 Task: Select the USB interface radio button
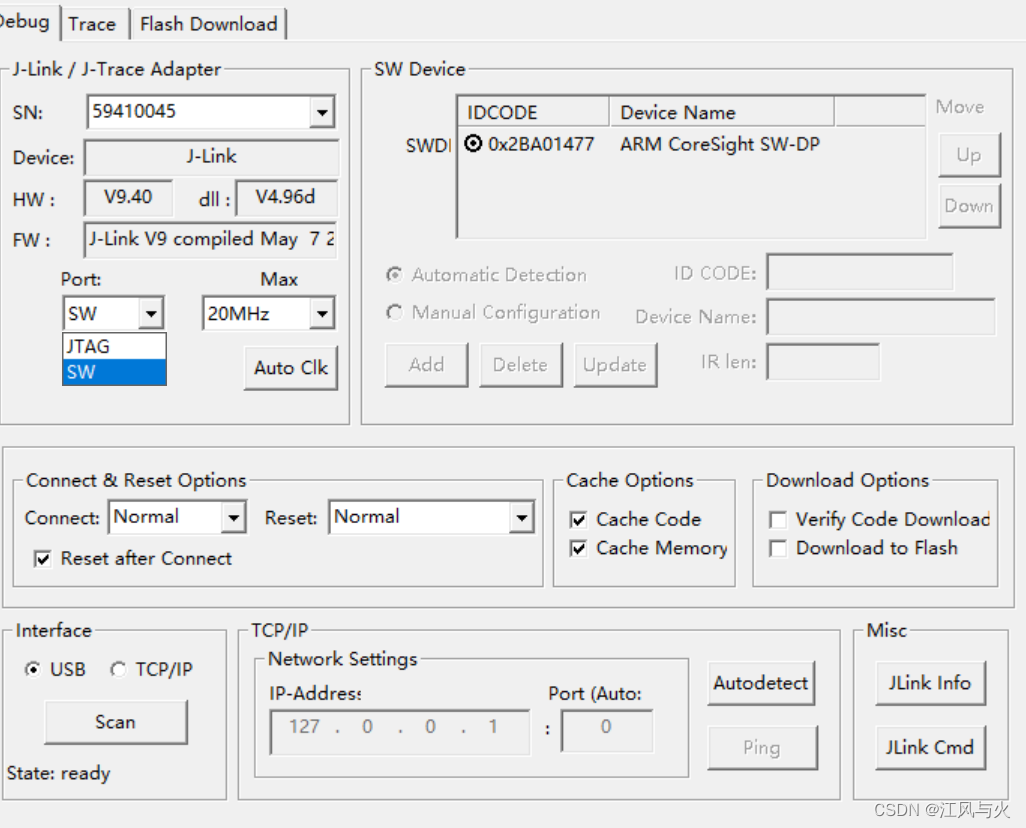33,669
